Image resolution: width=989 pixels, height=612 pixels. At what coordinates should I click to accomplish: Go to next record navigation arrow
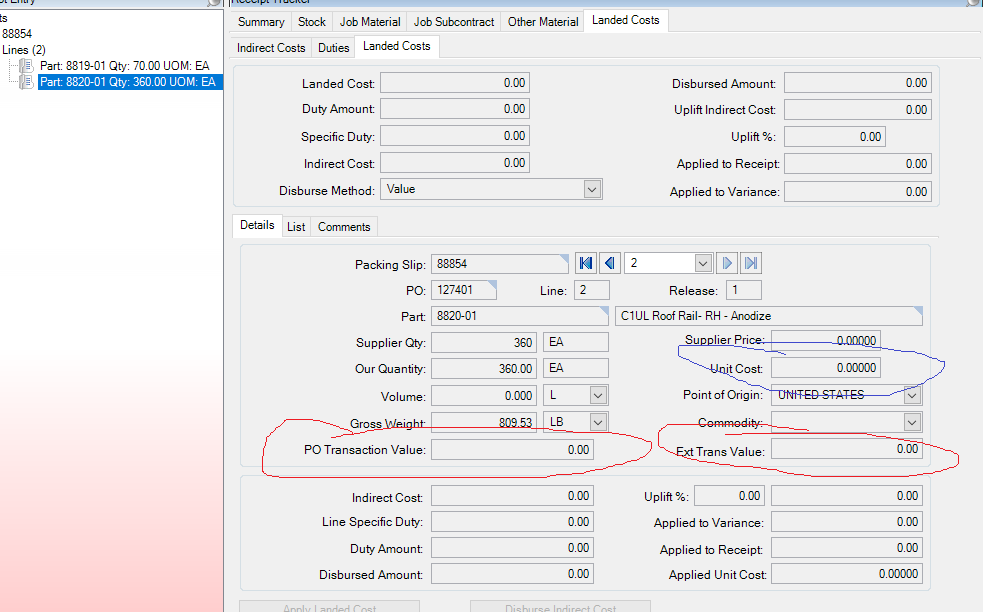click(x=727, y=263)
